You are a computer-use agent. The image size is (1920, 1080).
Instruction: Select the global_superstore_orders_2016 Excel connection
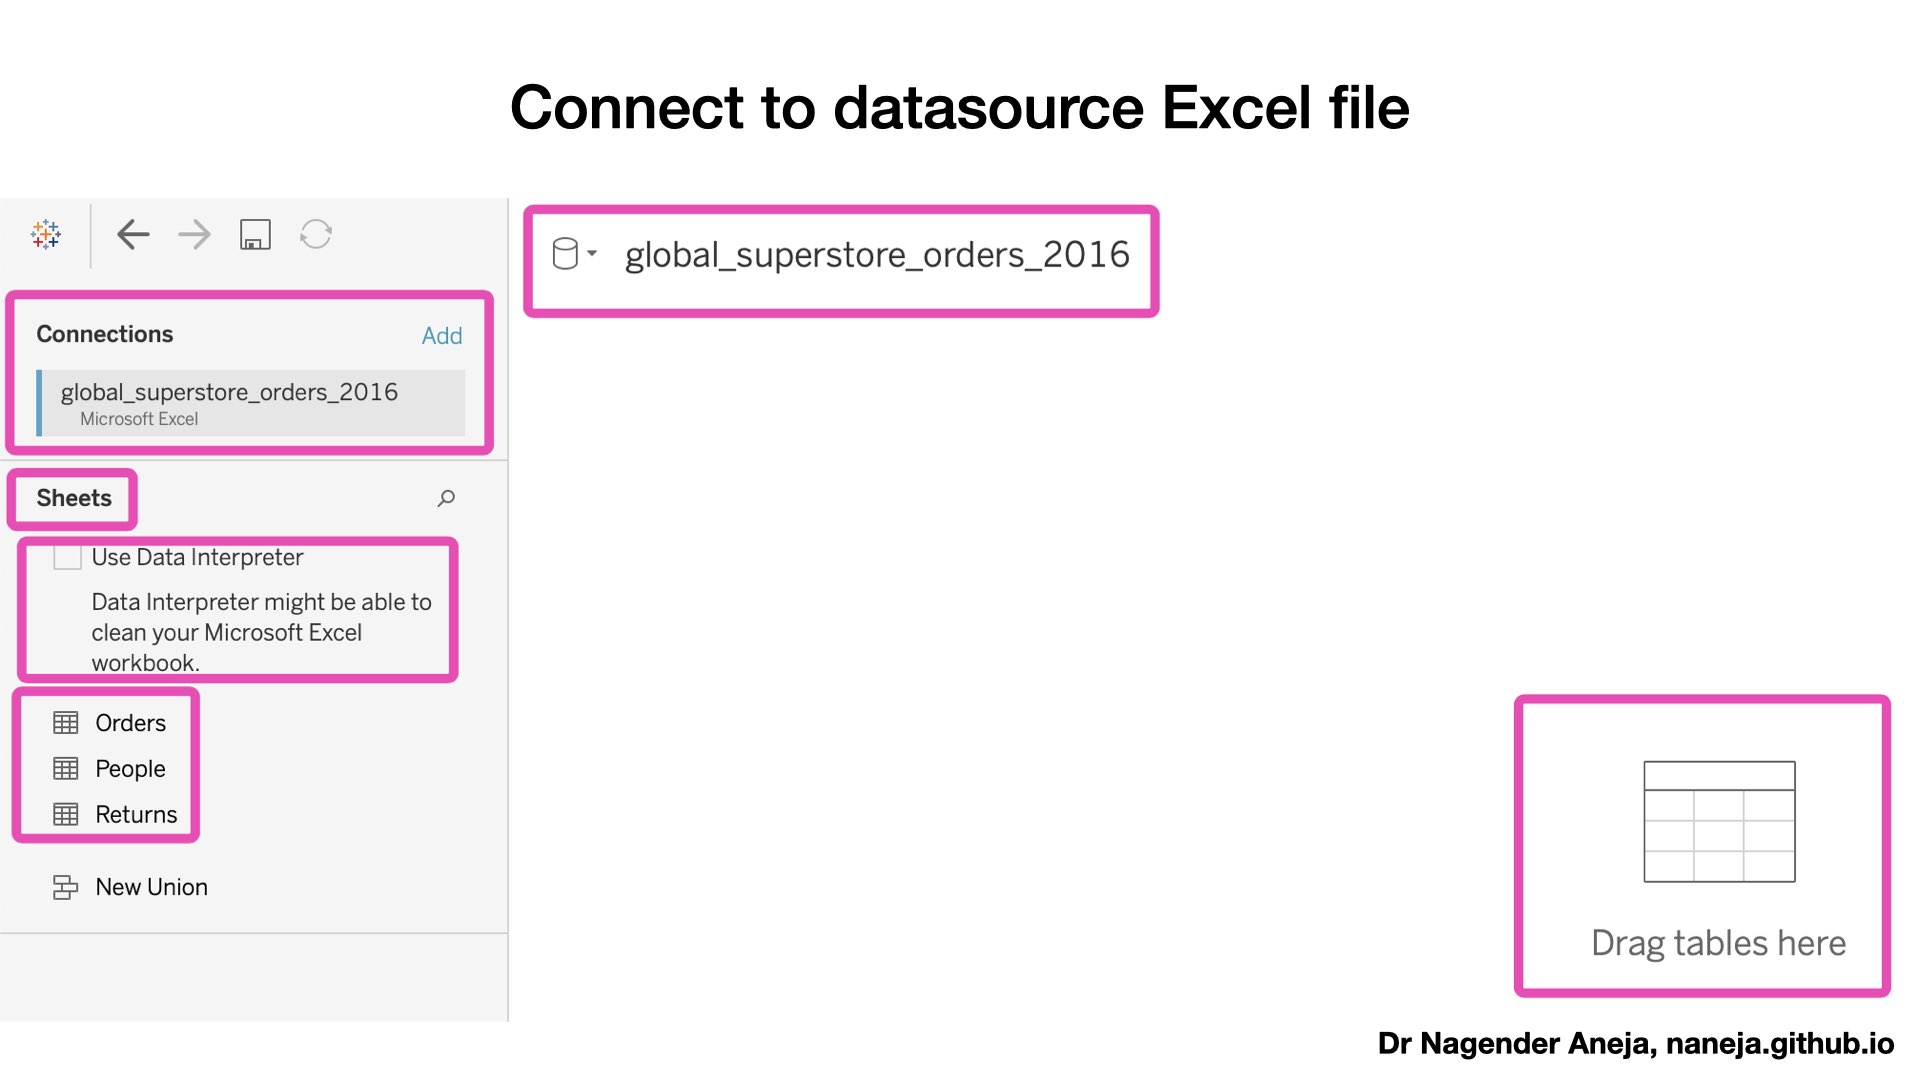251,403
